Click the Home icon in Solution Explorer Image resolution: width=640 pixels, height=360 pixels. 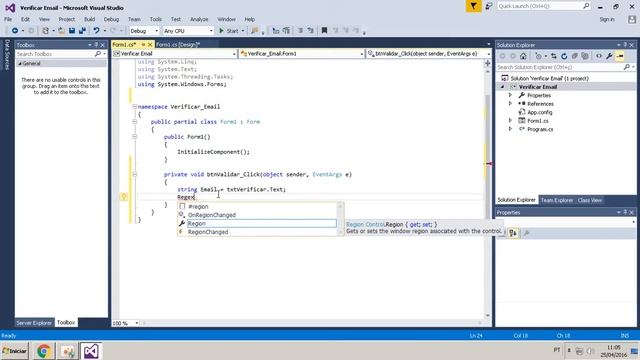coord(523,56)
